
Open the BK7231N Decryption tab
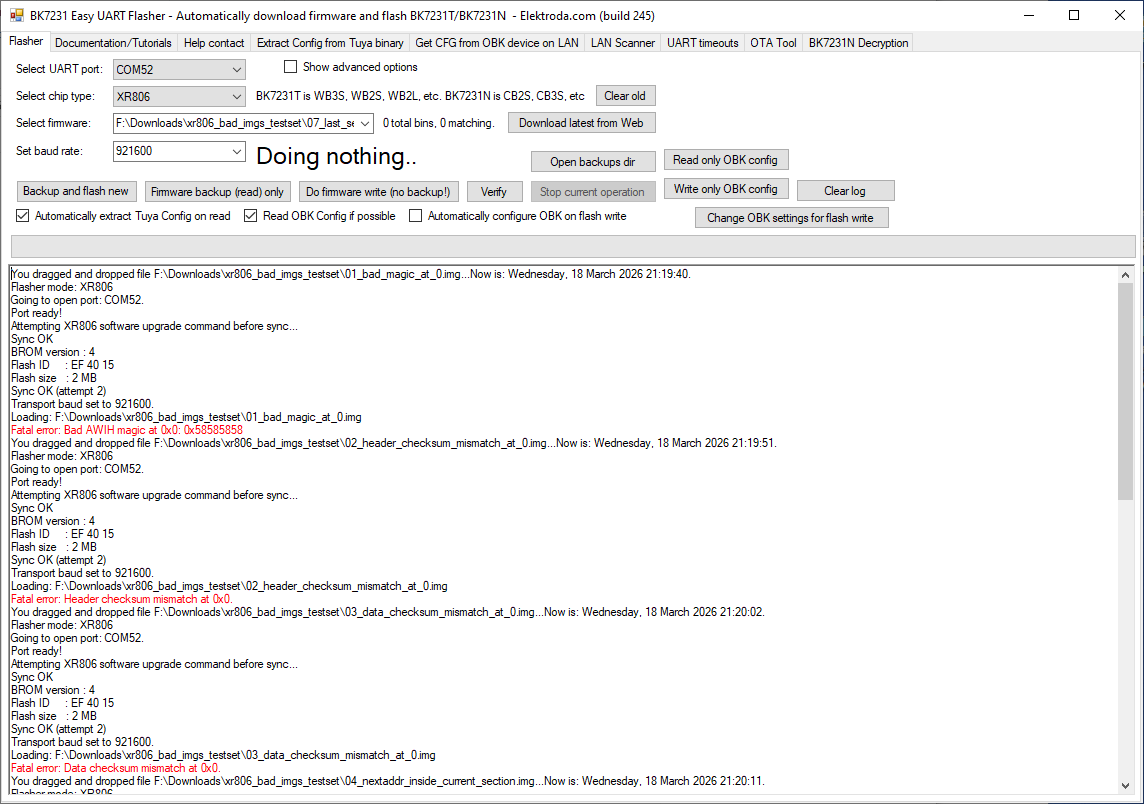(x=858, y=43)
